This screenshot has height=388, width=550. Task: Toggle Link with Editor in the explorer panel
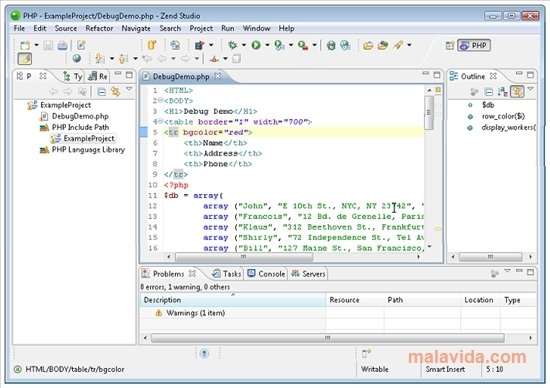click(x=115, y=92)
